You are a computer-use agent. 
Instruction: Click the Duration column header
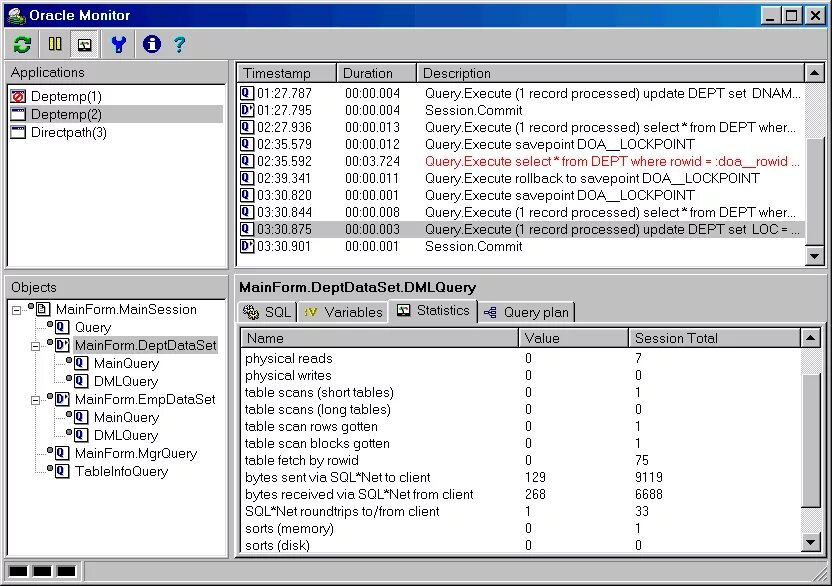tap(376, 73)
